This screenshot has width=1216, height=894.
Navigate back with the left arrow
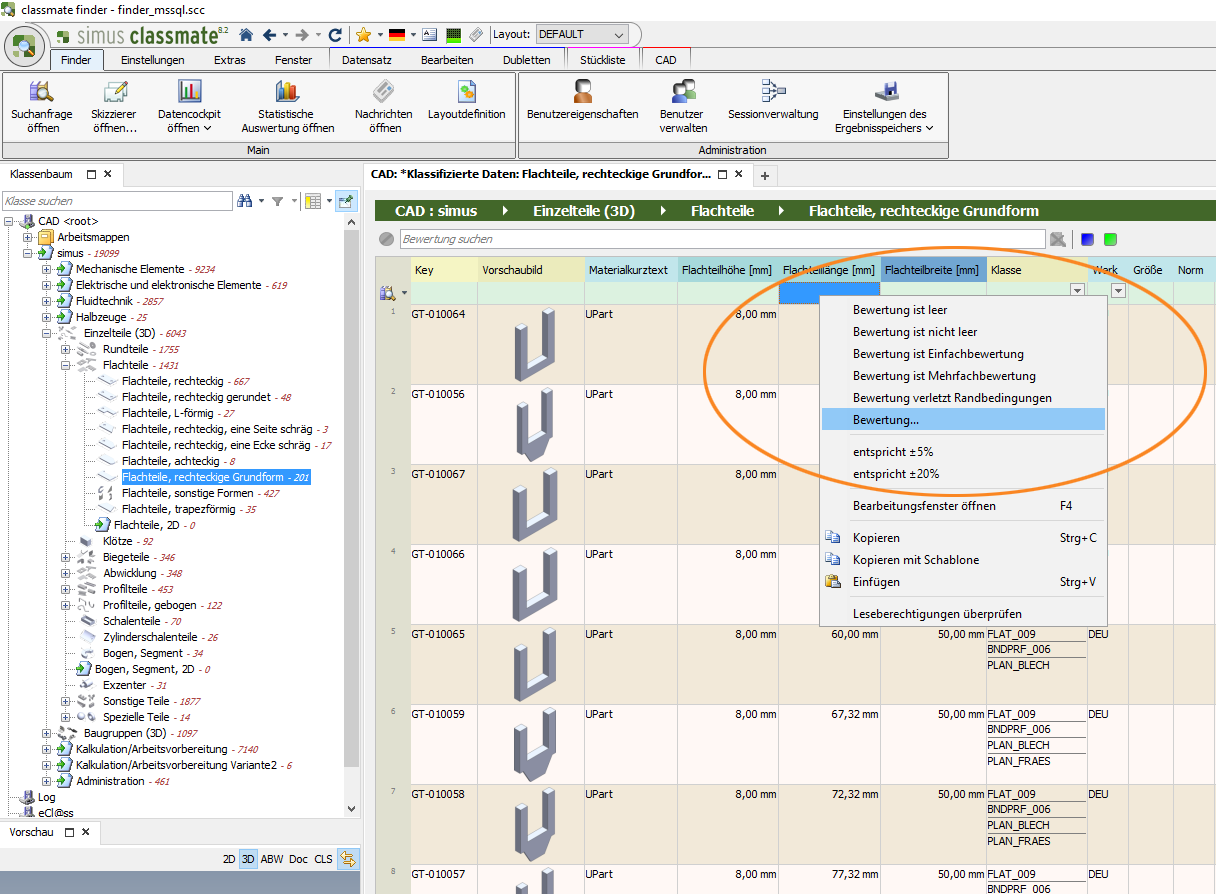pos(269,34)
